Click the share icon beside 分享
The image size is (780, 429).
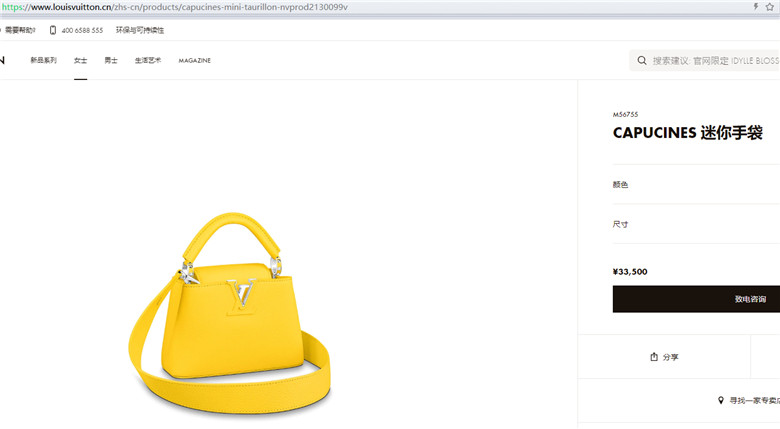click(x=654, y=357)
